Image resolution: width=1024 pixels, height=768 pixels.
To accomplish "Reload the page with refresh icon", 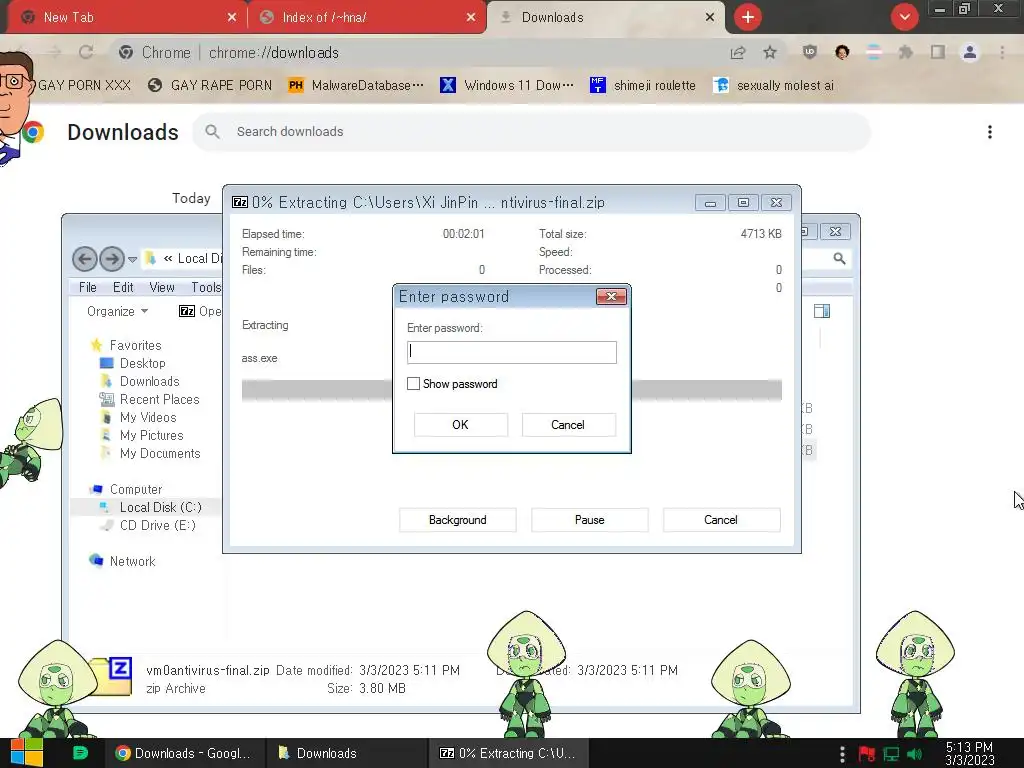I will point(86,52).
